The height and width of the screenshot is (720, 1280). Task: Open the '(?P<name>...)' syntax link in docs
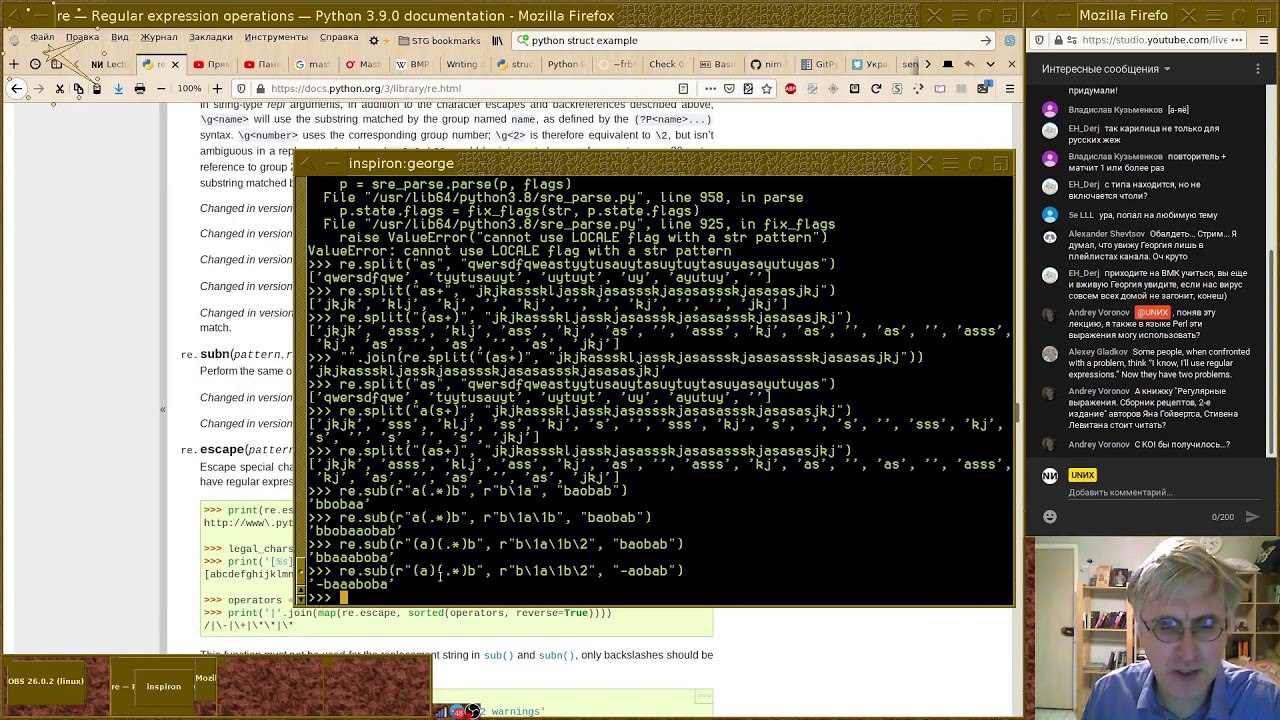[673, 119]
